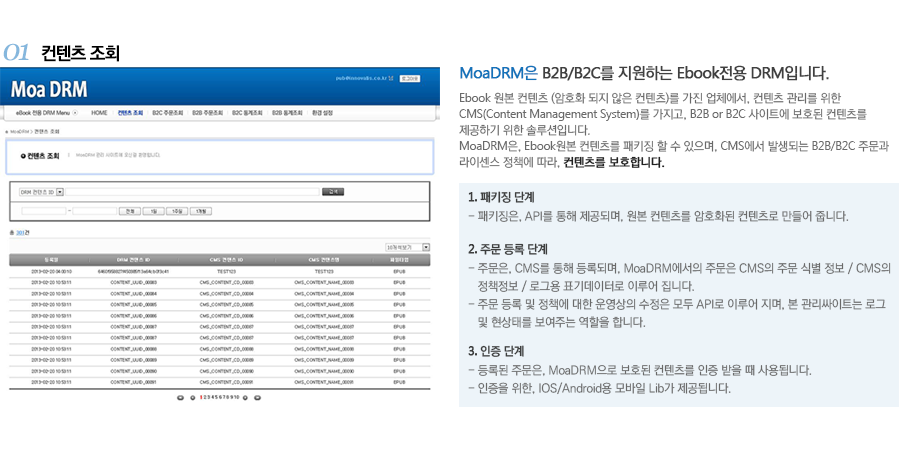Click the dark 검색 search button
This screenshot has width=900, height=455.
point(333,192)
